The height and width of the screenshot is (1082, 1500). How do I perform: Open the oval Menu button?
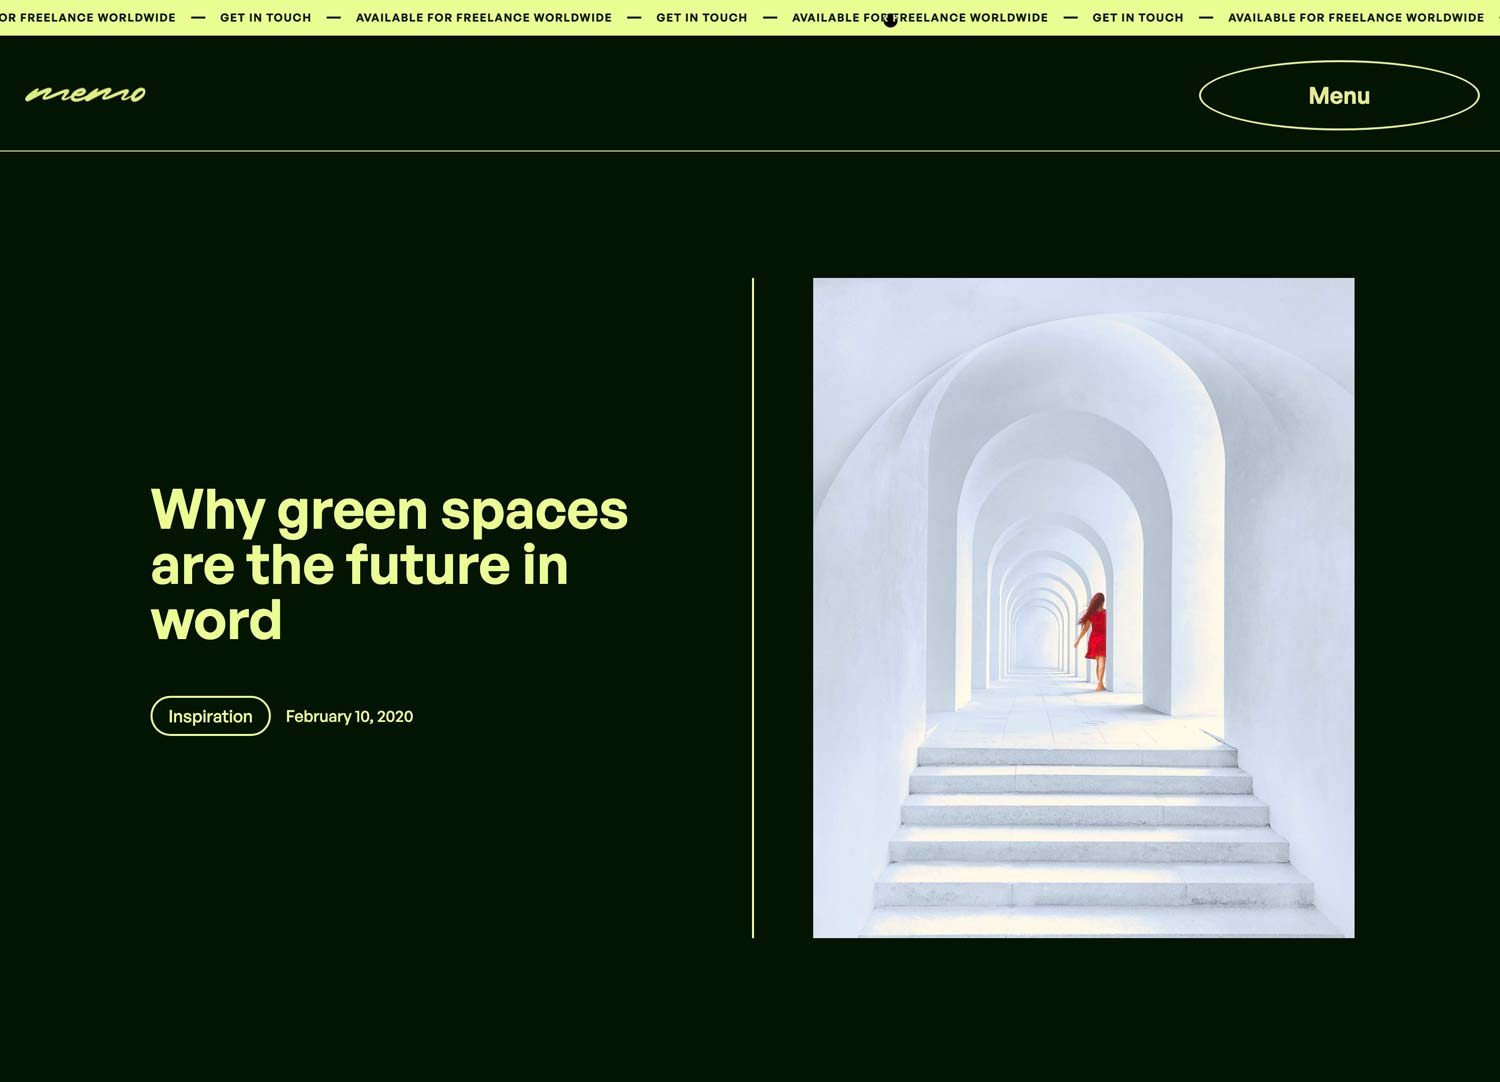[1338, 96]
